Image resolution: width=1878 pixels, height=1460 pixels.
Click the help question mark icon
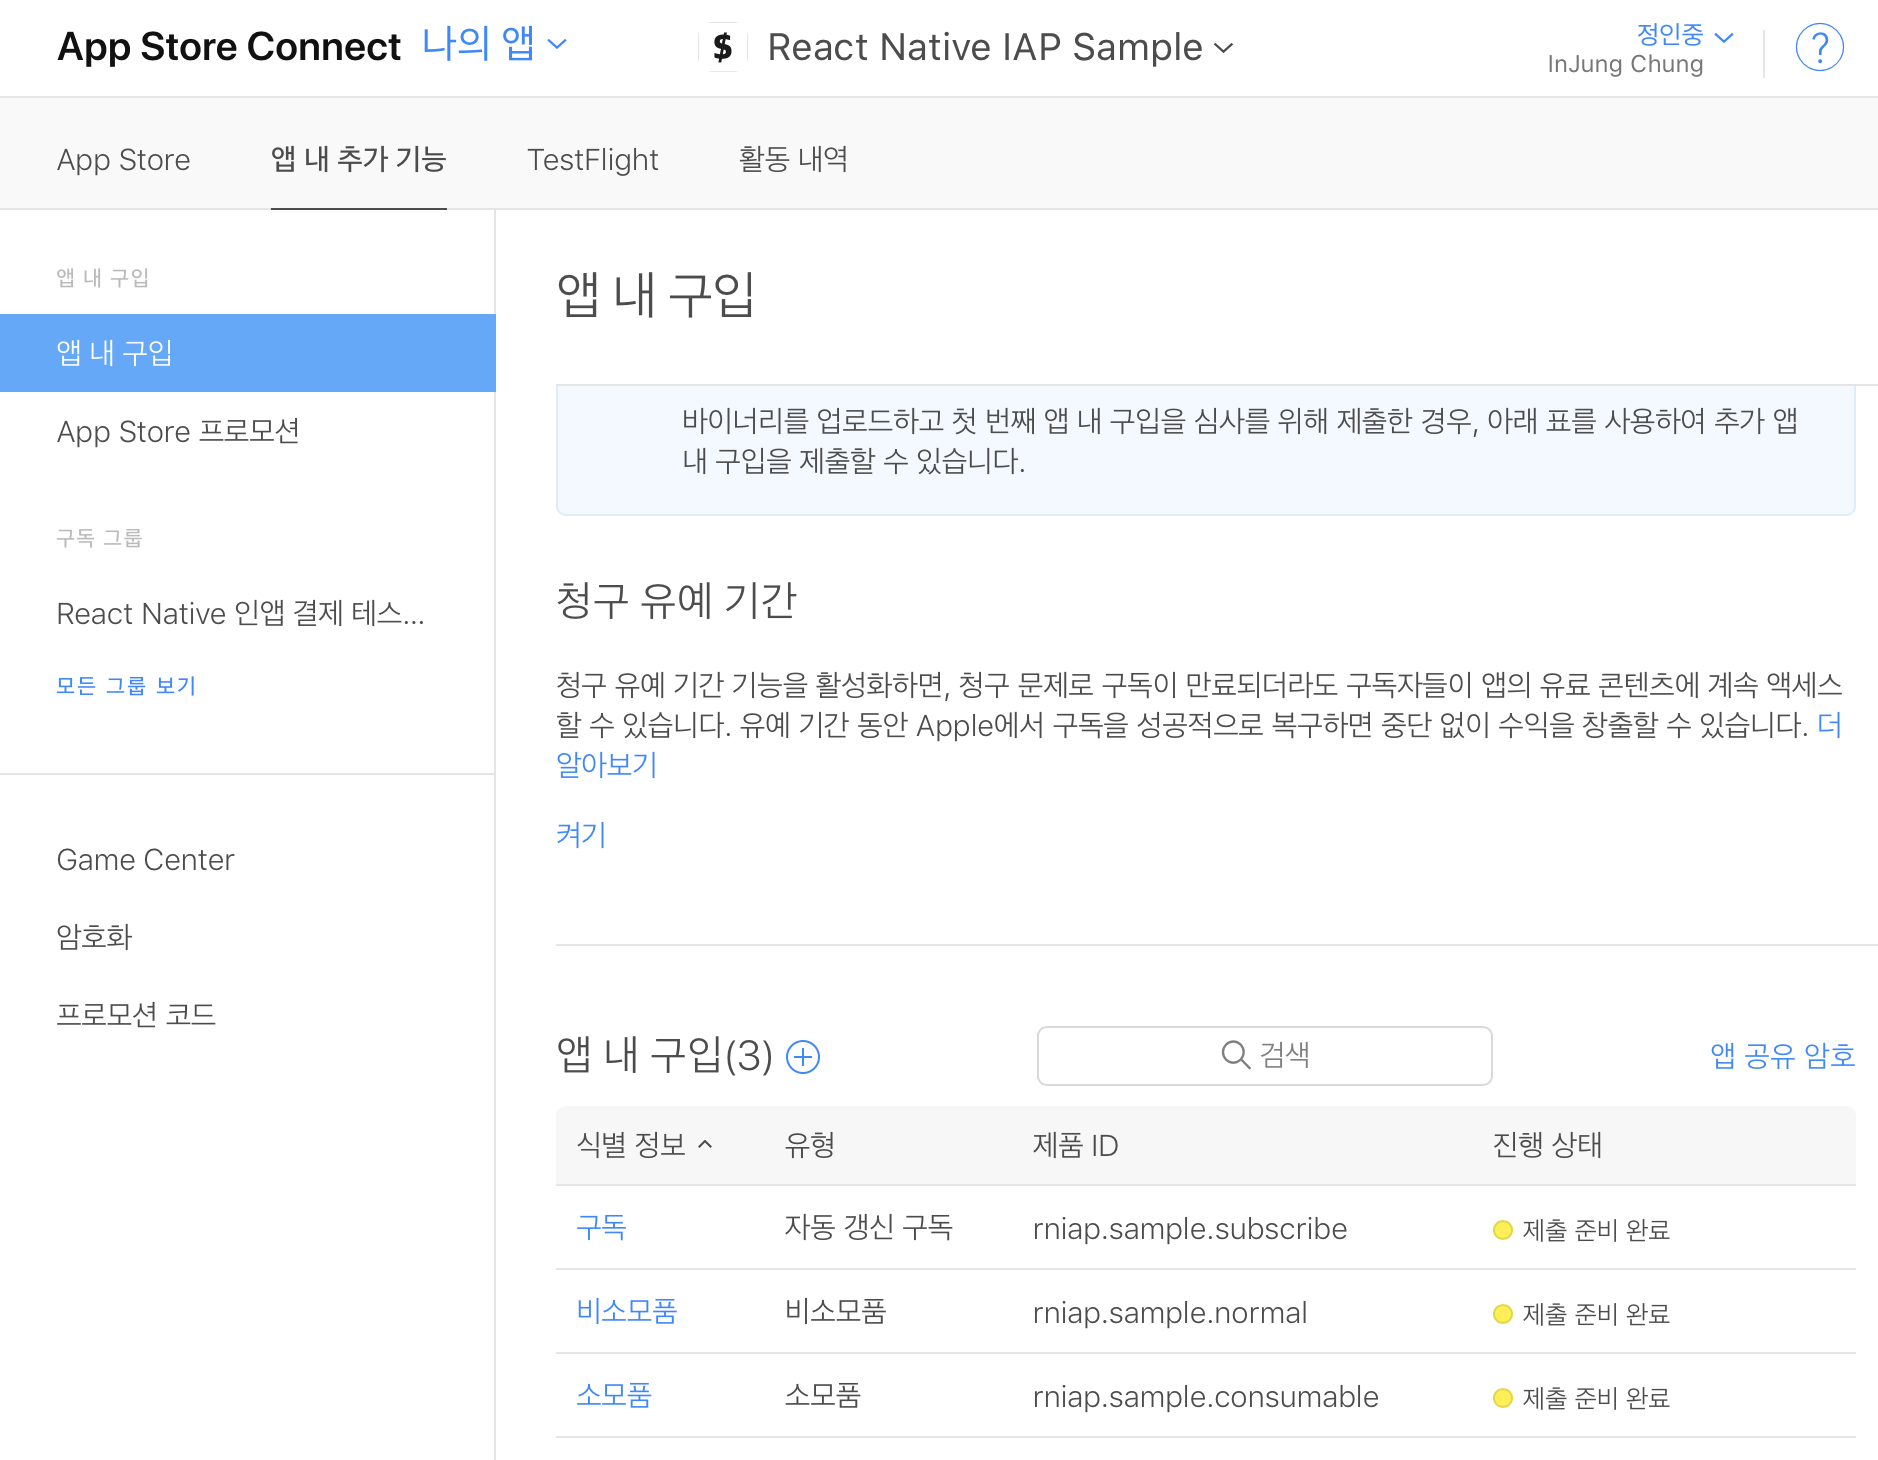tap(1819, 47)
